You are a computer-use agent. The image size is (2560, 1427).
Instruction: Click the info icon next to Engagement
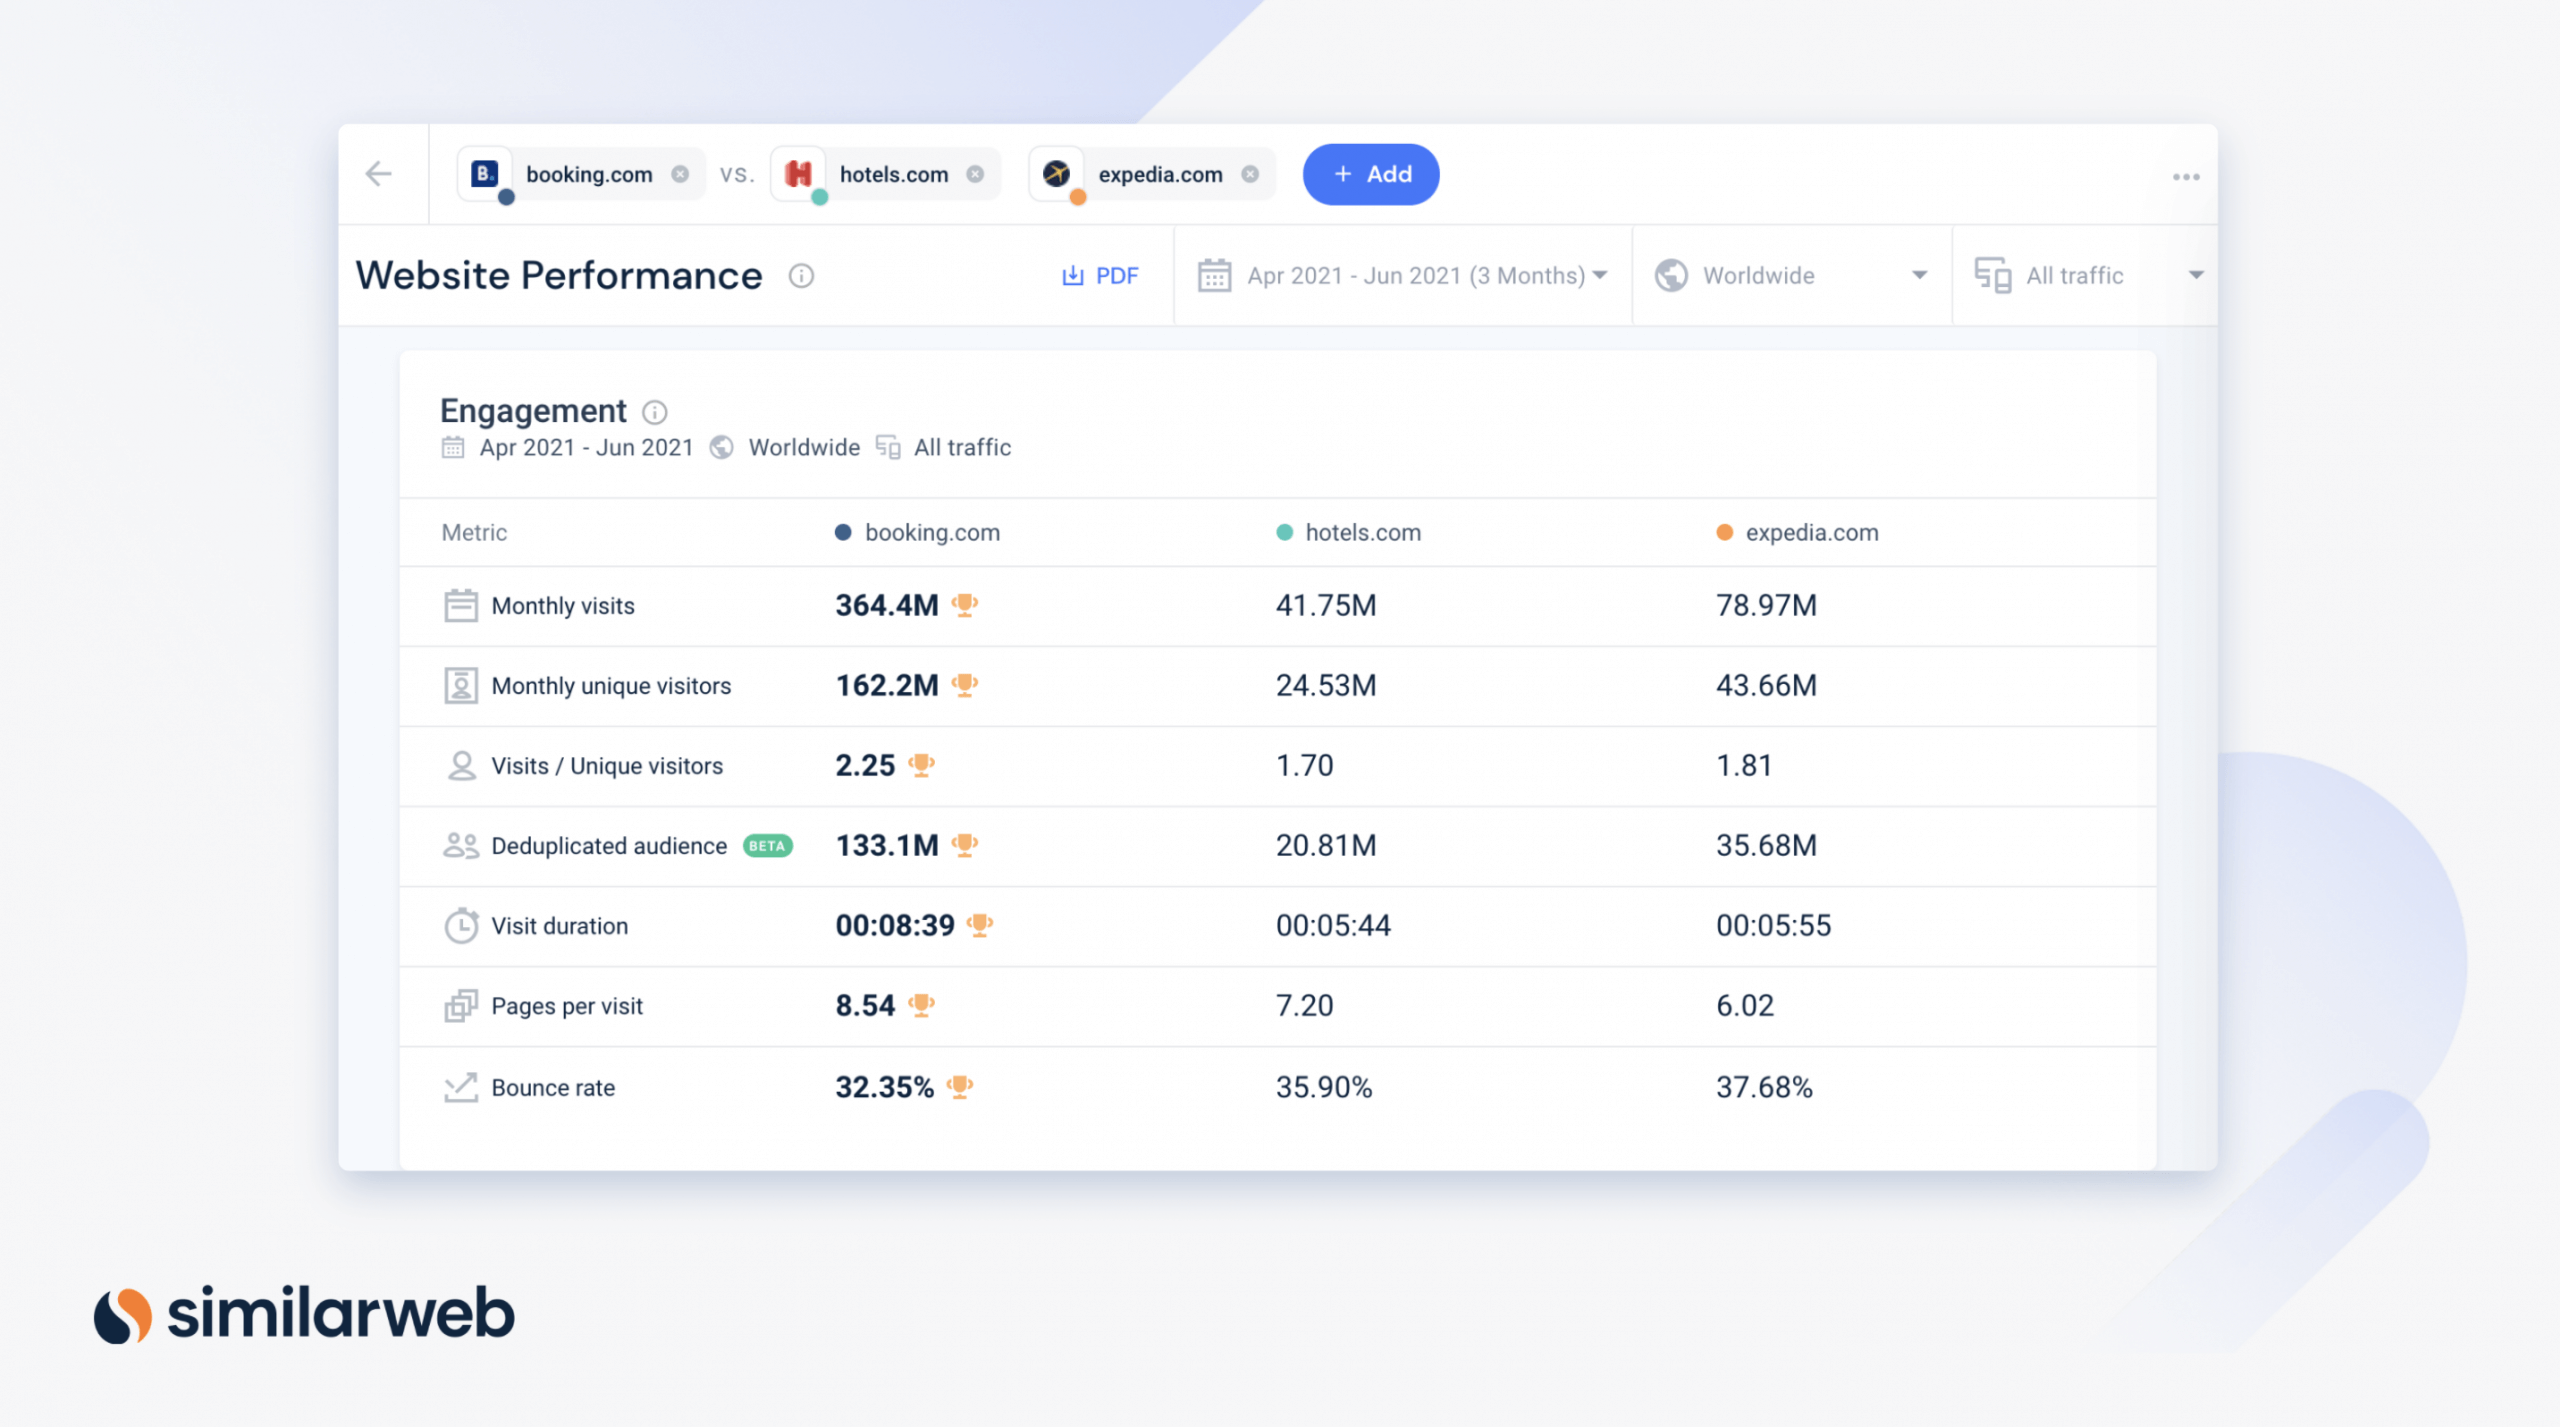tap(654, 409)
